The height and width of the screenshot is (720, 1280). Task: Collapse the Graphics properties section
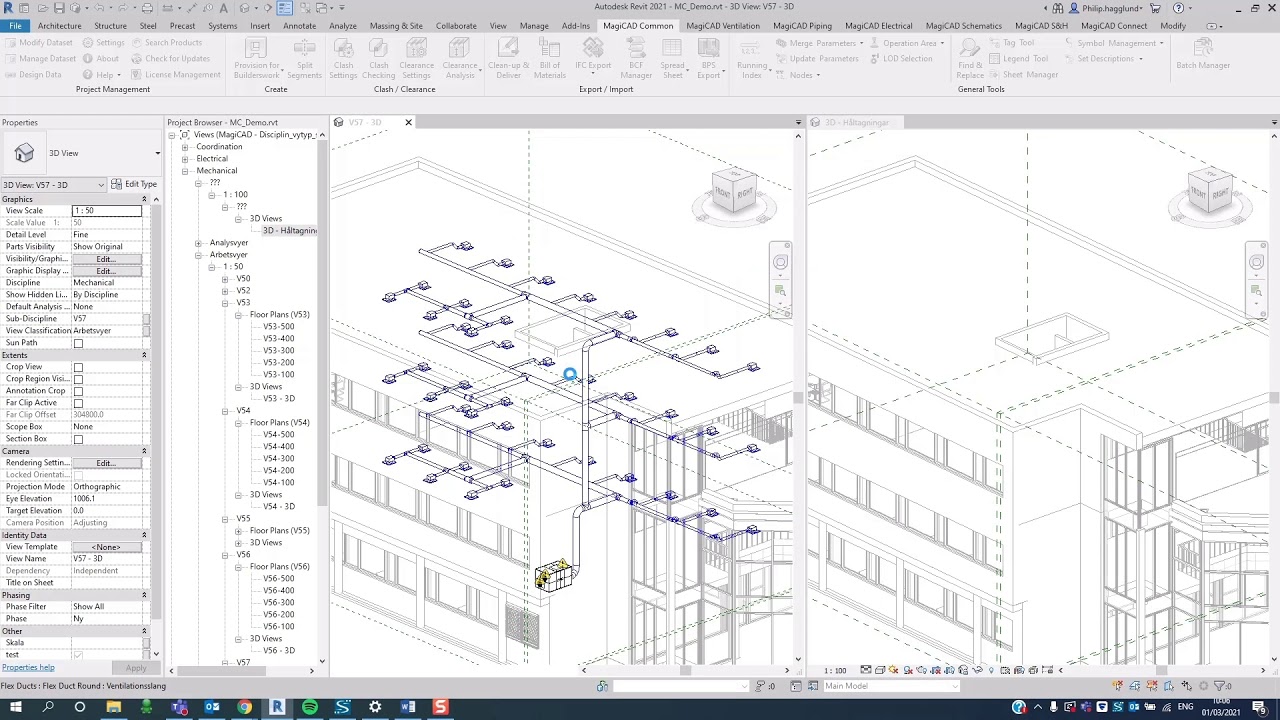coord(144,199)
